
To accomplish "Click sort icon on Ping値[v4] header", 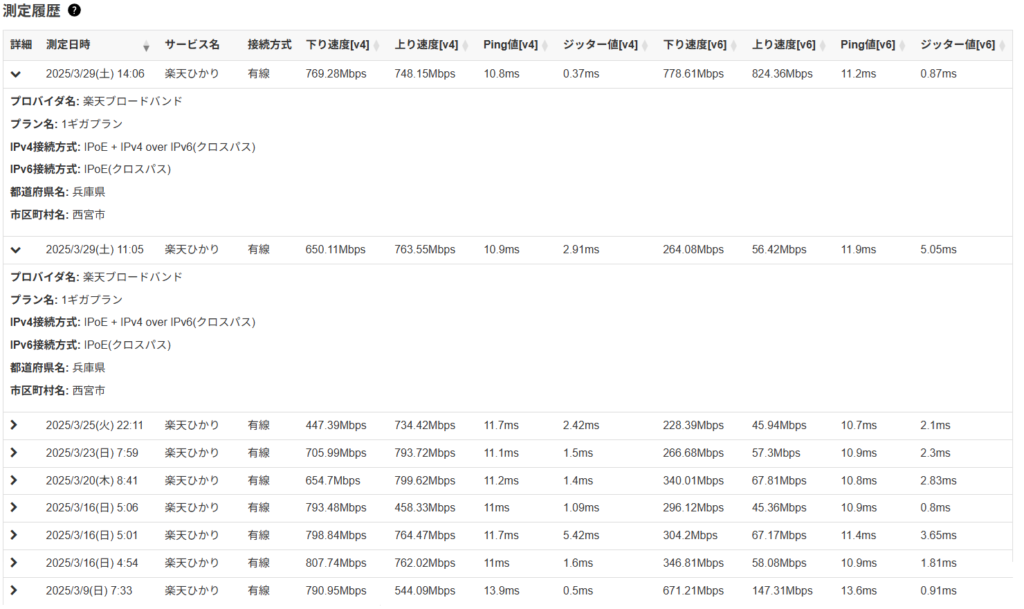I will pyautogui.click(x=545, y=46).
